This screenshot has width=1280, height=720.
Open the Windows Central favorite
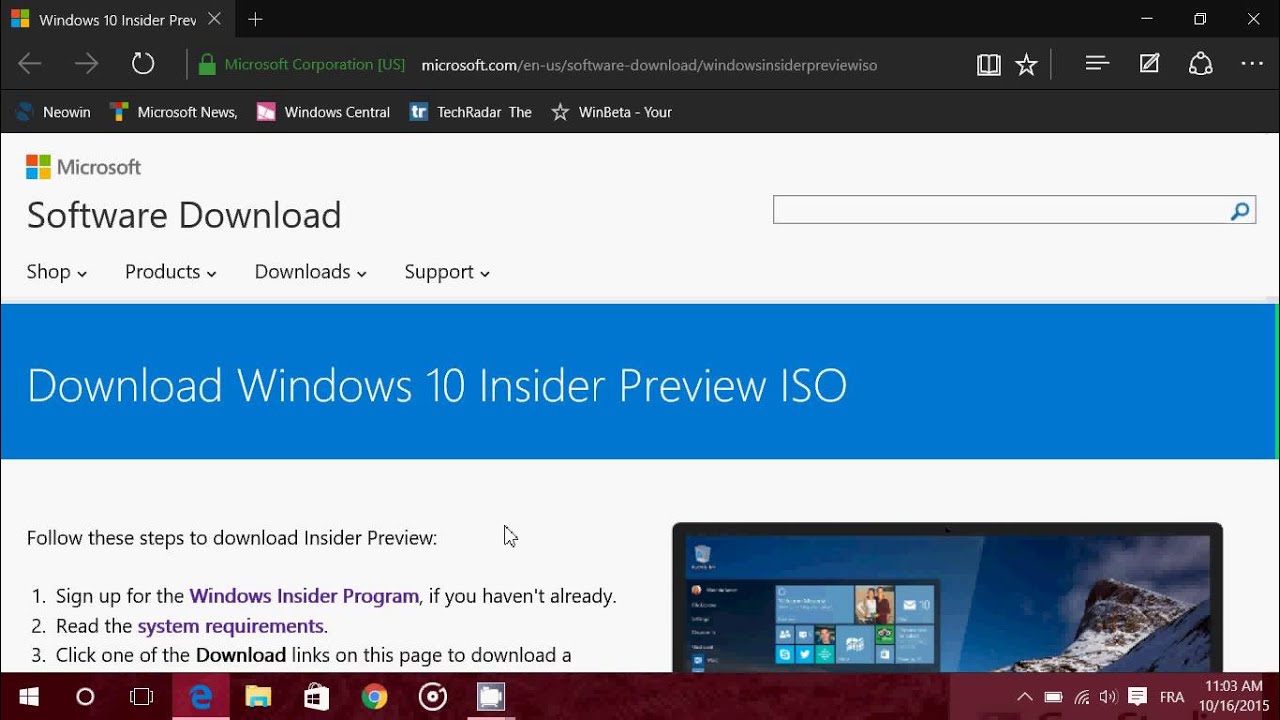[323, 112]
